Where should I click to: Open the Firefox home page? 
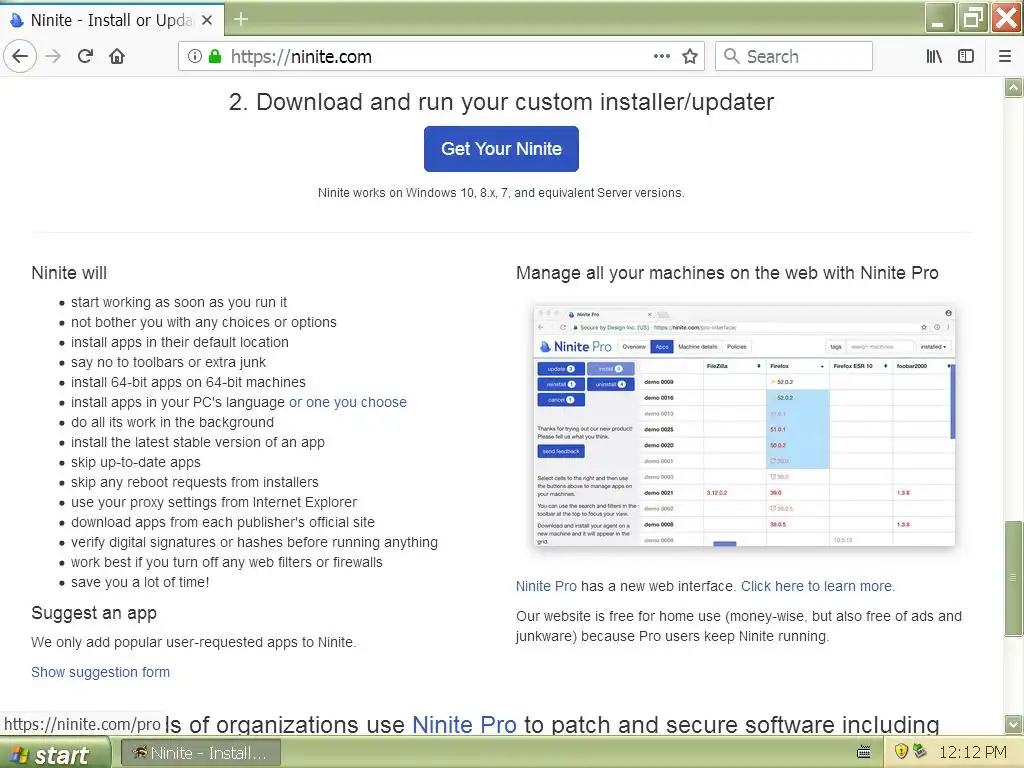[x=117, y=56]
